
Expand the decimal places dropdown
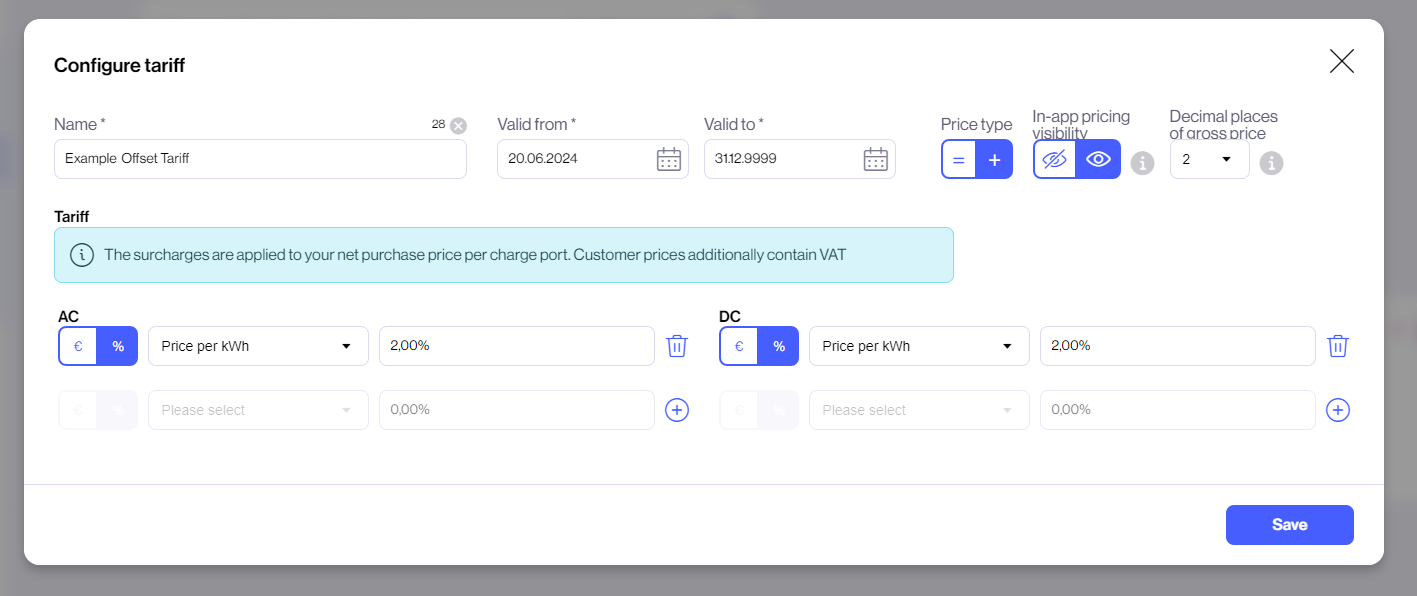[x=1209, y=159]
